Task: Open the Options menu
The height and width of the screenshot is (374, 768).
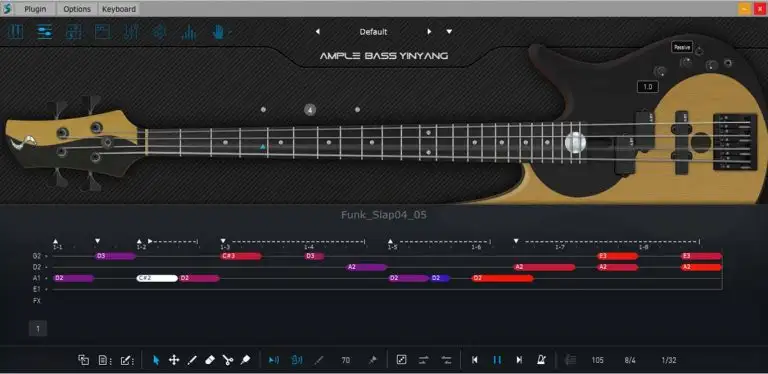Action: [77, 9]
